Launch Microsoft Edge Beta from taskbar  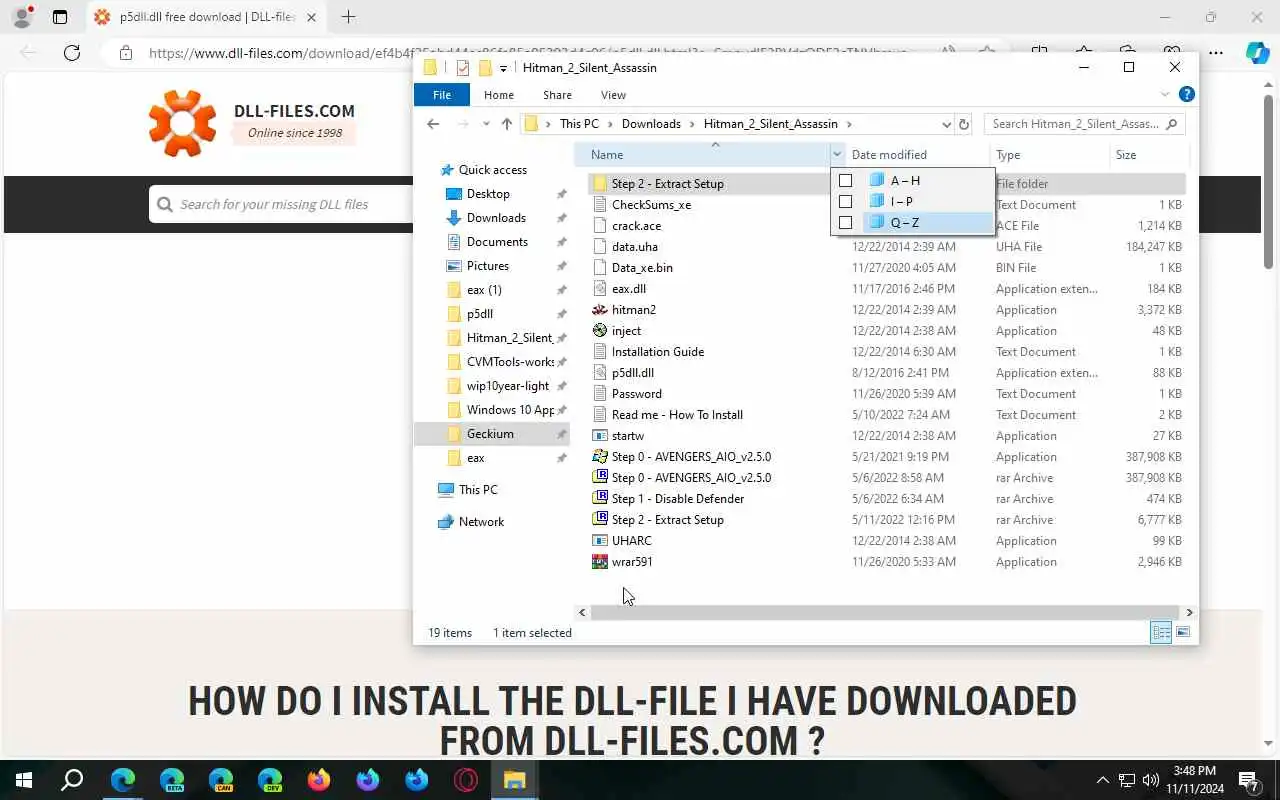(172, 780)
